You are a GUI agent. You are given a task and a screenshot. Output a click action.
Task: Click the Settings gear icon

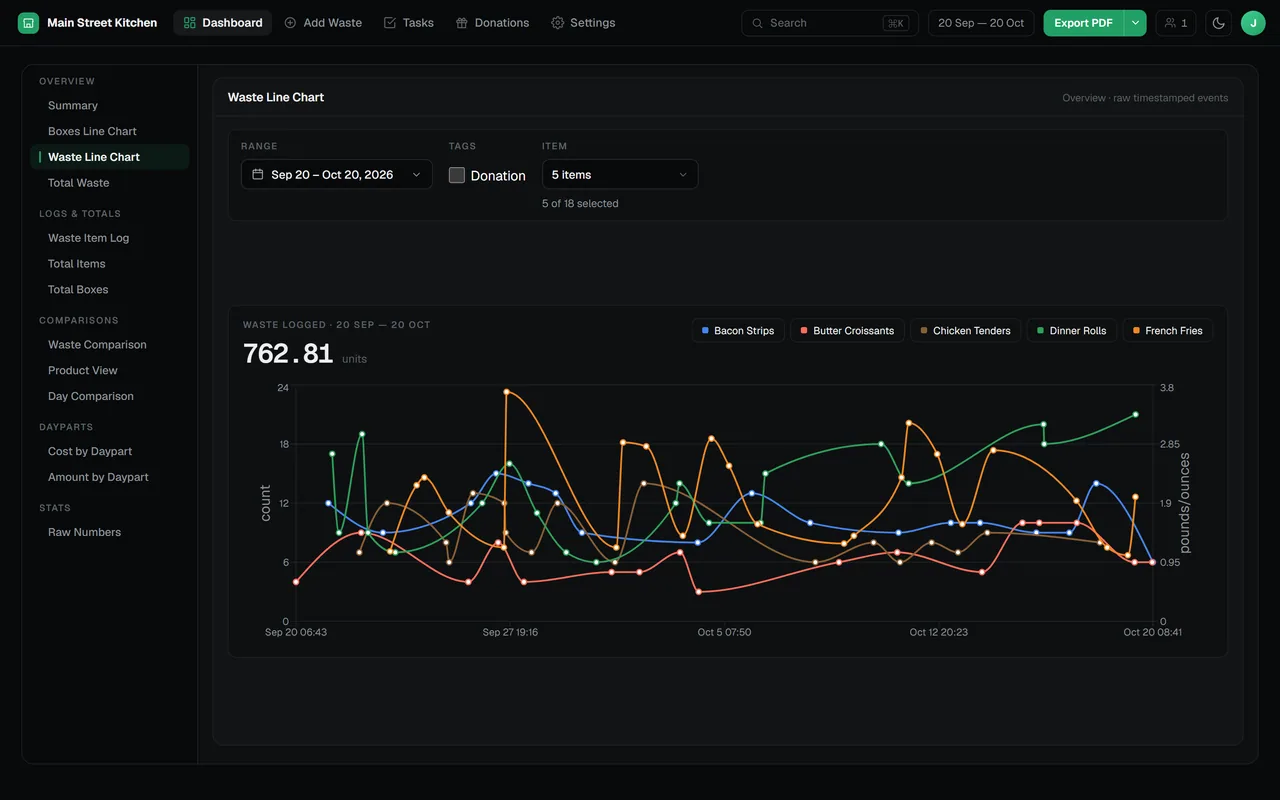pyautogui.click(x=558, y=23)
